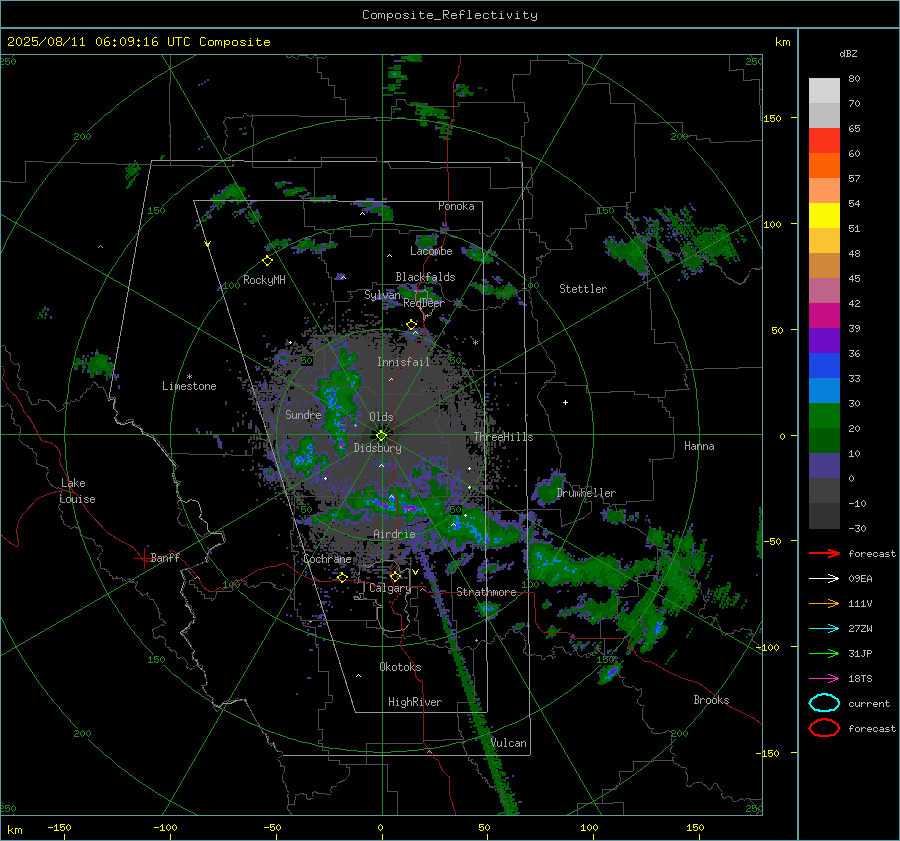This screenshot has width=900, height=841.
Task: Click the Okotoks town label
Action: pyautogui.click(x=400, y=667)
